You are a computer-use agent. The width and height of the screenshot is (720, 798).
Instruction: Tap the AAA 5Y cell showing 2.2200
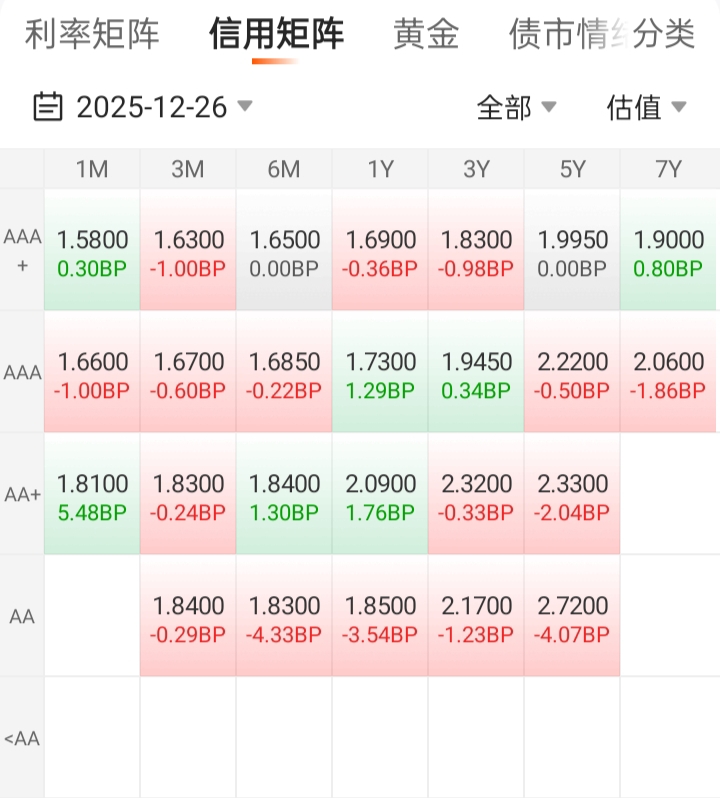(x=572, y=372)
